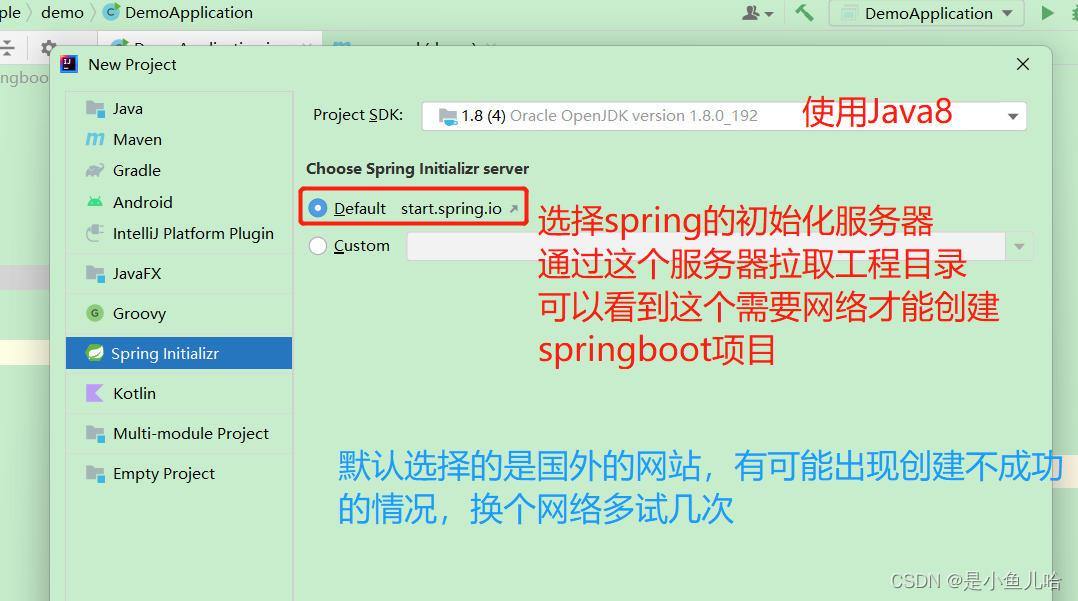Click the green Run button in toolbar

pyautogui.click(x=1047, y=13)
